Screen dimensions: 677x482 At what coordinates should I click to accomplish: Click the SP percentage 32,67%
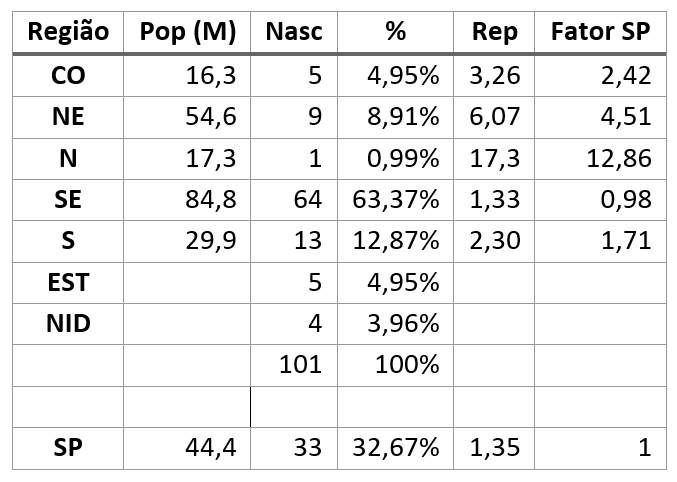click(x=395, y=448)
